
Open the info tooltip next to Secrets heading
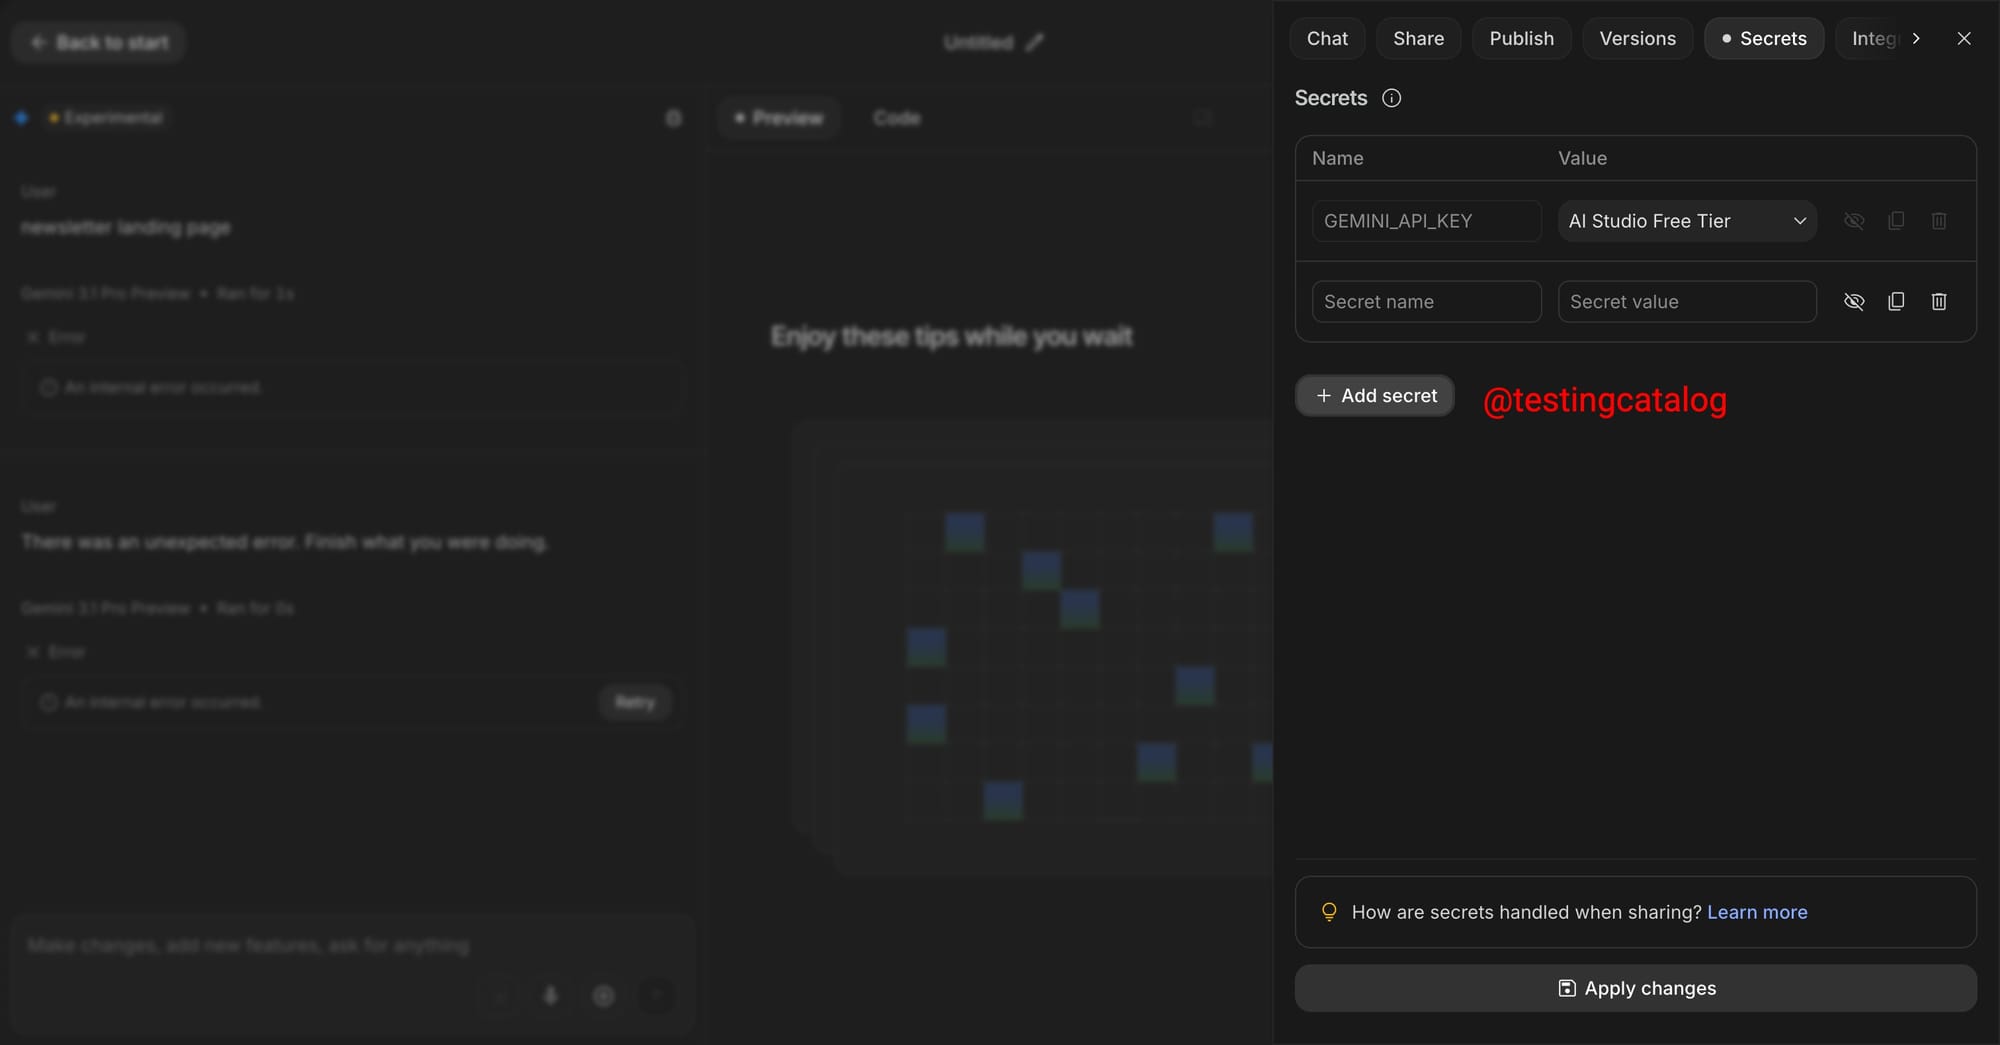pos(1391,98)
